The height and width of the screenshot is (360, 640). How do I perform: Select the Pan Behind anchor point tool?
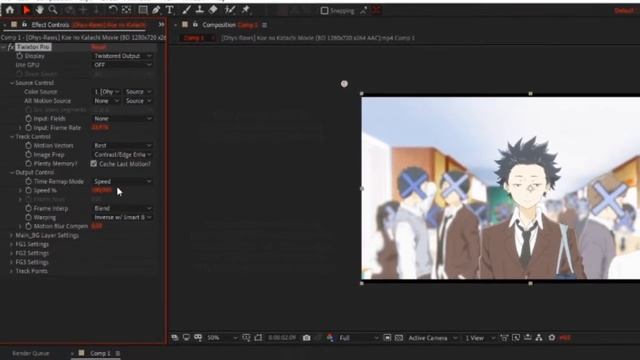[127, 10]
